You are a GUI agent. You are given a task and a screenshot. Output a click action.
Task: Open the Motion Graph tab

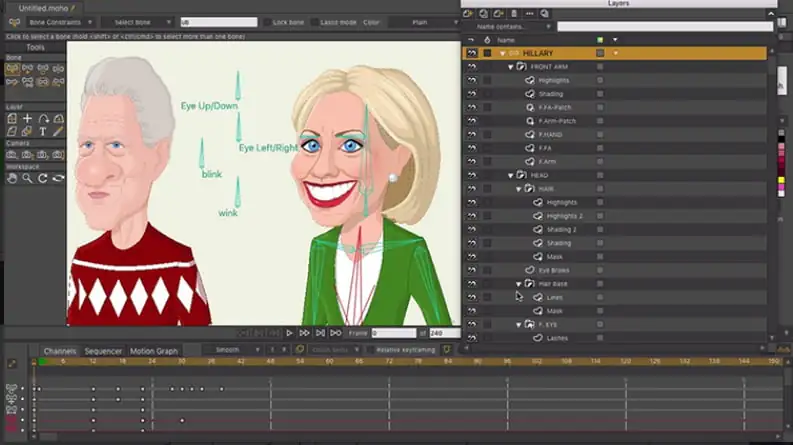153,351
